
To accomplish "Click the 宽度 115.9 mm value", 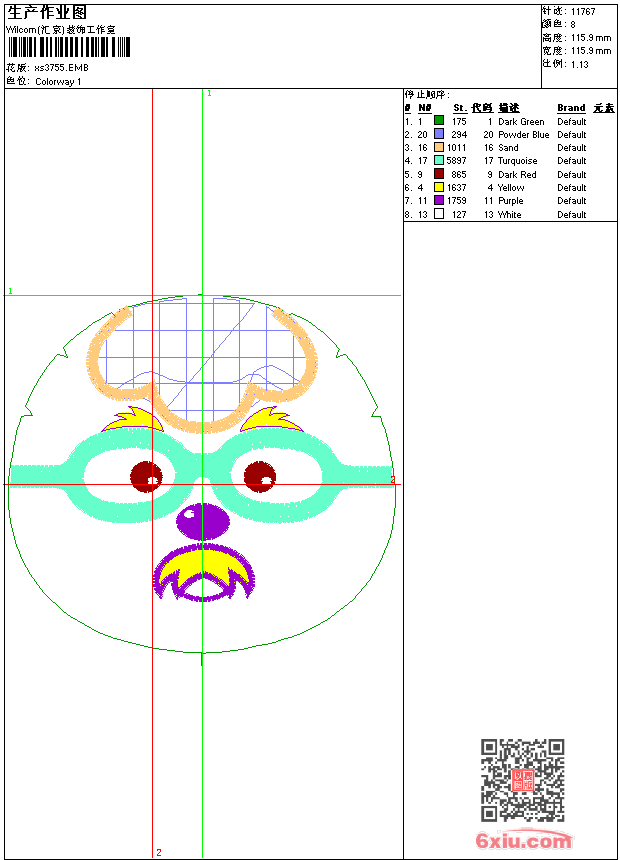I will pyautogui.click(x=591, y=51).
